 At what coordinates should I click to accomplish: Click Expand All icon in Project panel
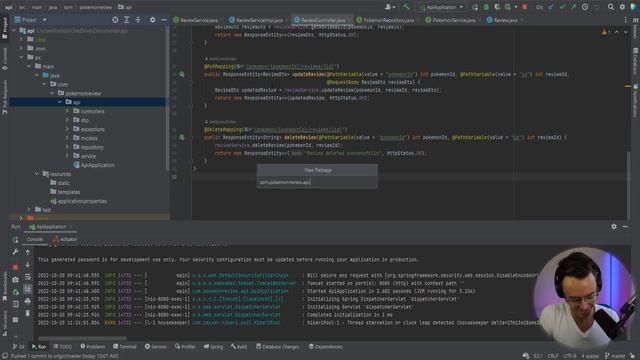127,20
